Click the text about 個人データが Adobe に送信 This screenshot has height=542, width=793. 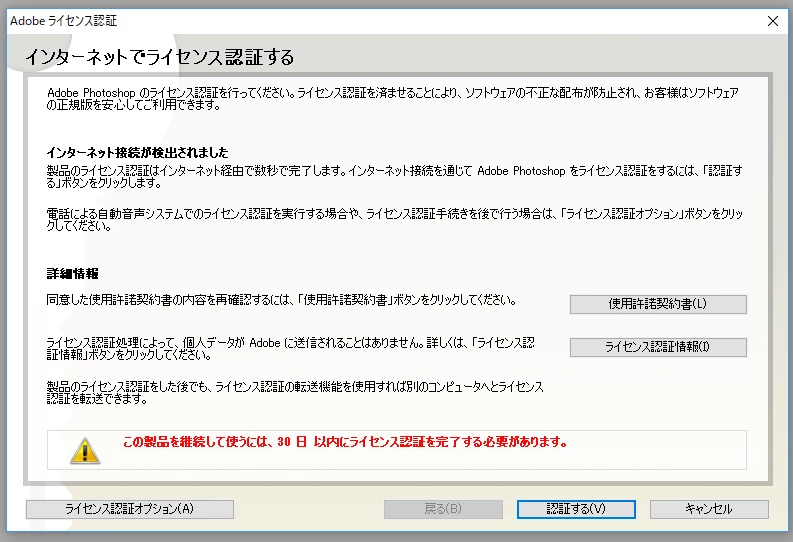290,349
